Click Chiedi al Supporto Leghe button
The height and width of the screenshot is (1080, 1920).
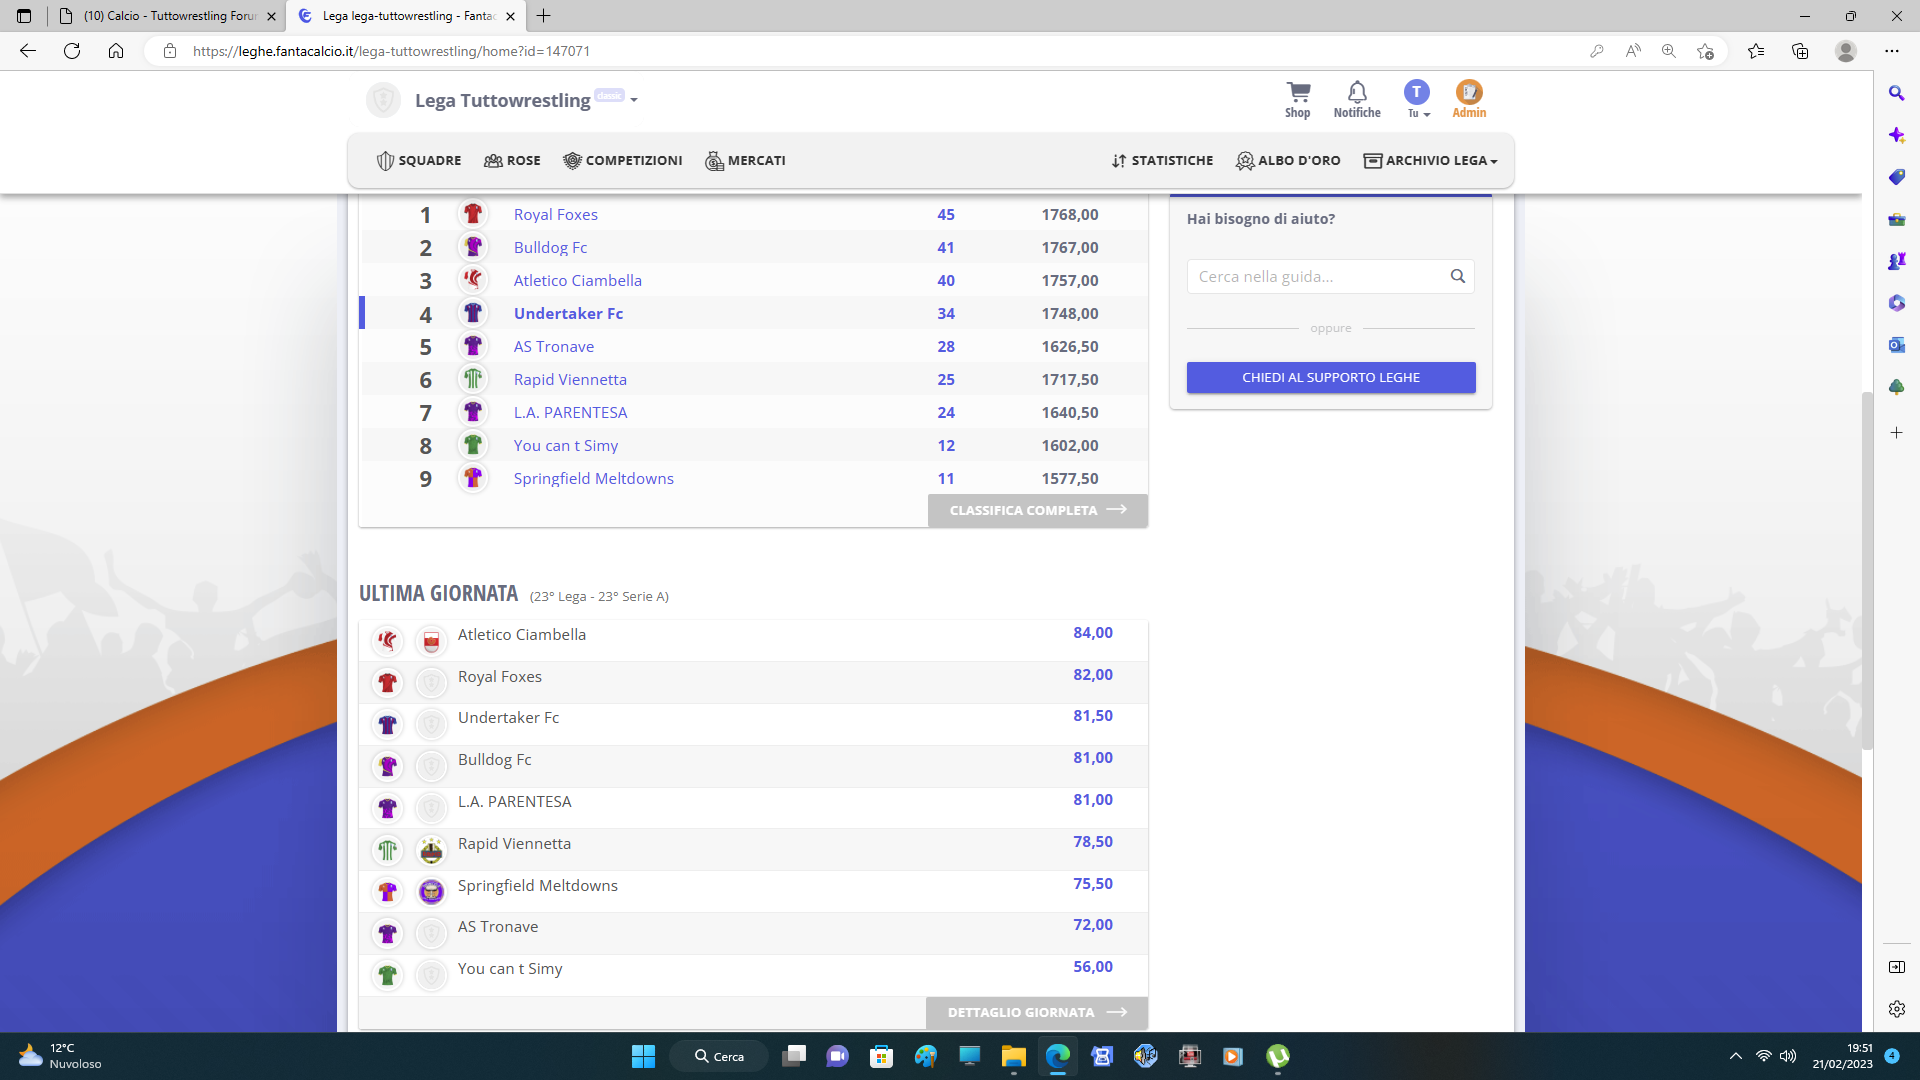[x=1330, y=377]
